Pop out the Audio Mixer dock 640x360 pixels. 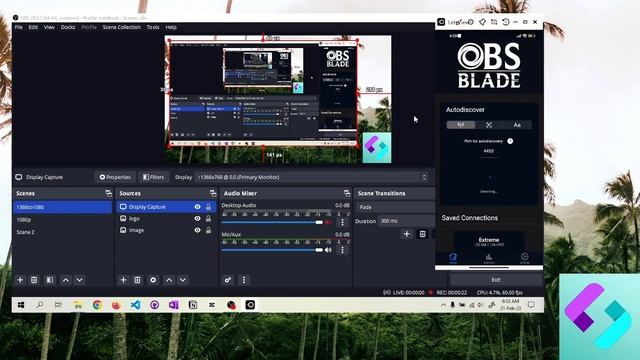tap(347, 193)
